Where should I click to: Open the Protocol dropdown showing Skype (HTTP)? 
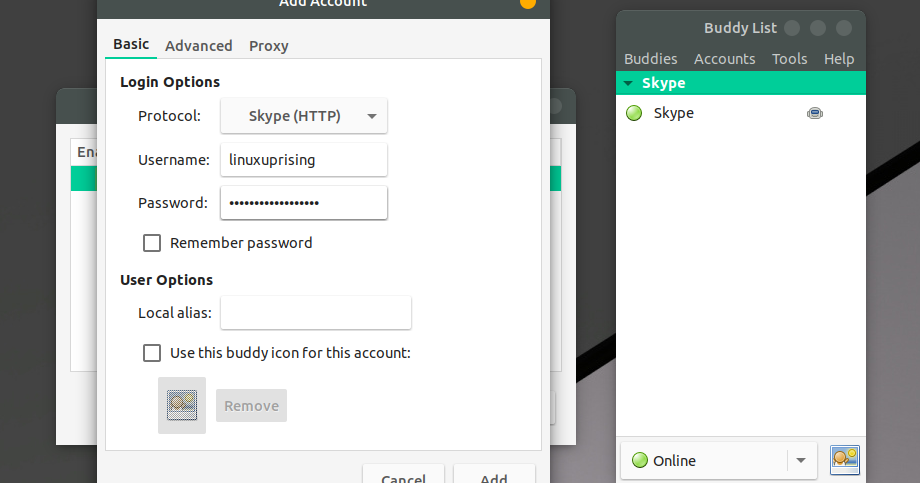pos(304,116)
